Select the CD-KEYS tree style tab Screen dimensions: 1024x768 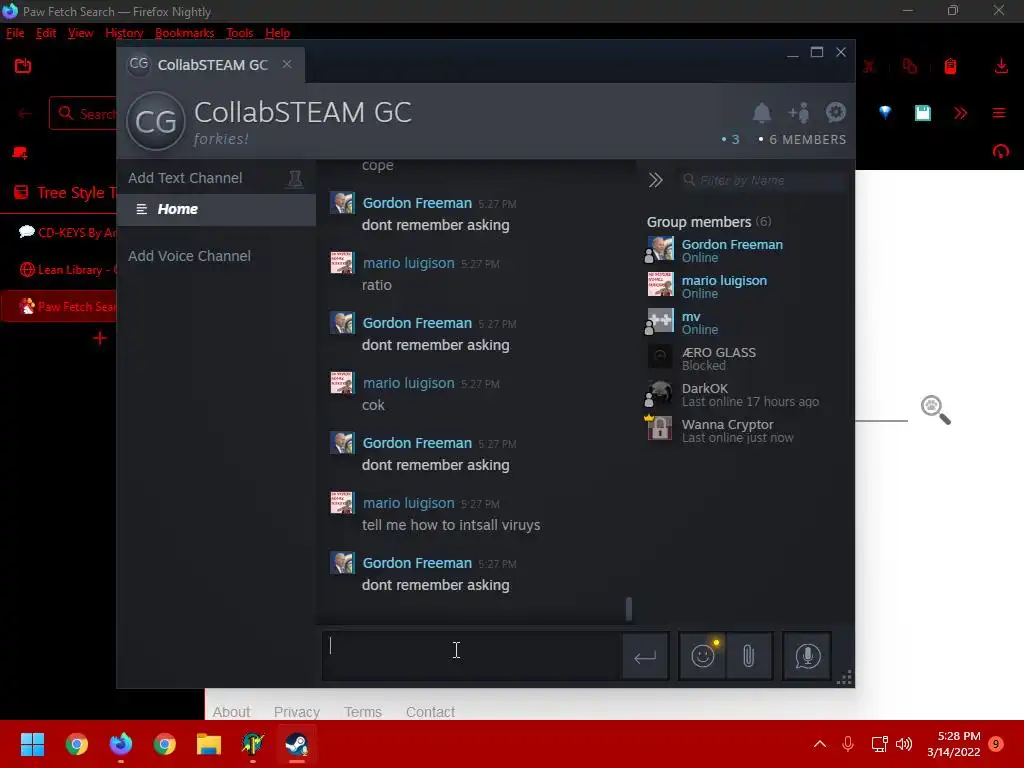[67, 232]
